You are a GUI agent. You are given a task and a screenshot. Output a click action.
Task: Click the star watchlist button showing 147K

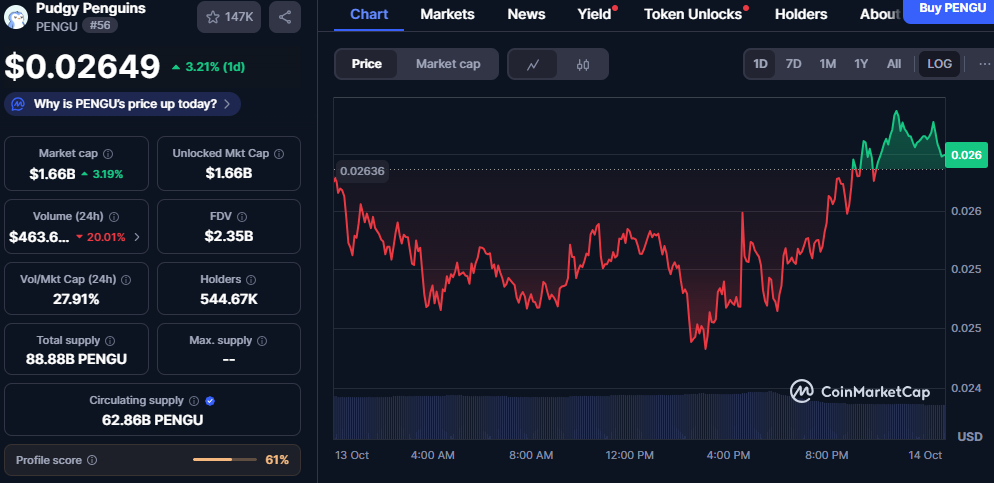tap(227, 17)
